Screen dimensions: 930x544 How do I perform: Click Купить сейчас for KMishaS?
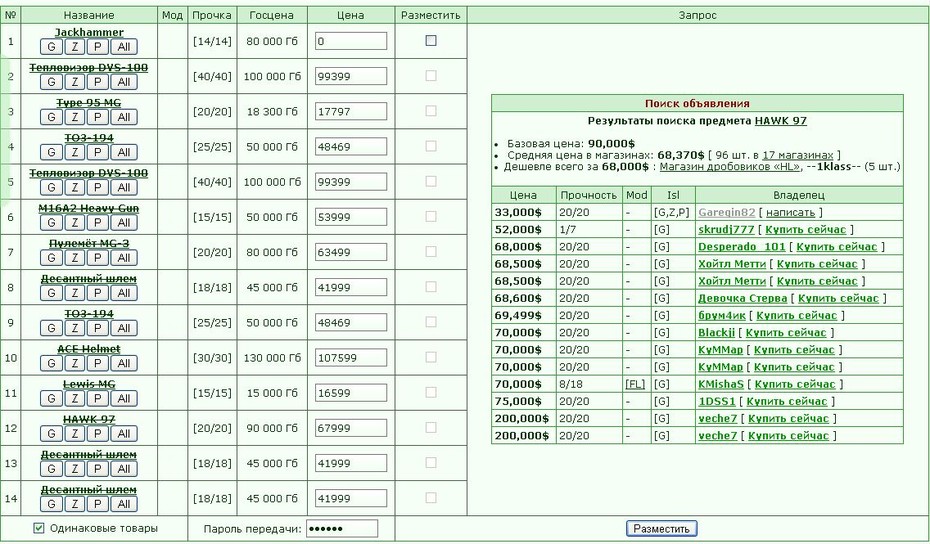tap(795, 384)
